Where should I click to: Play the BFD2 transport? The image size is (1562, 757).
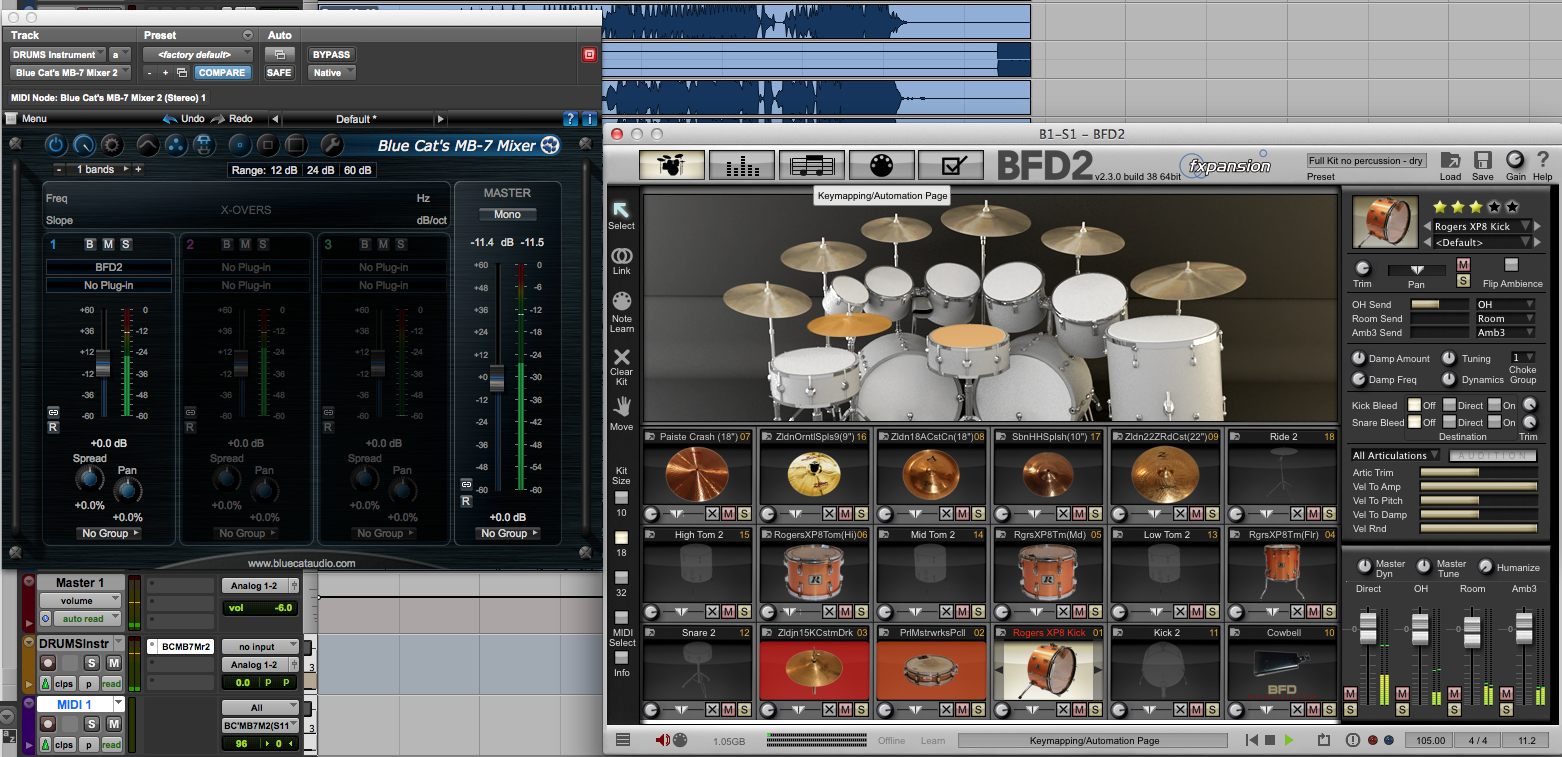click(1289, 740)
